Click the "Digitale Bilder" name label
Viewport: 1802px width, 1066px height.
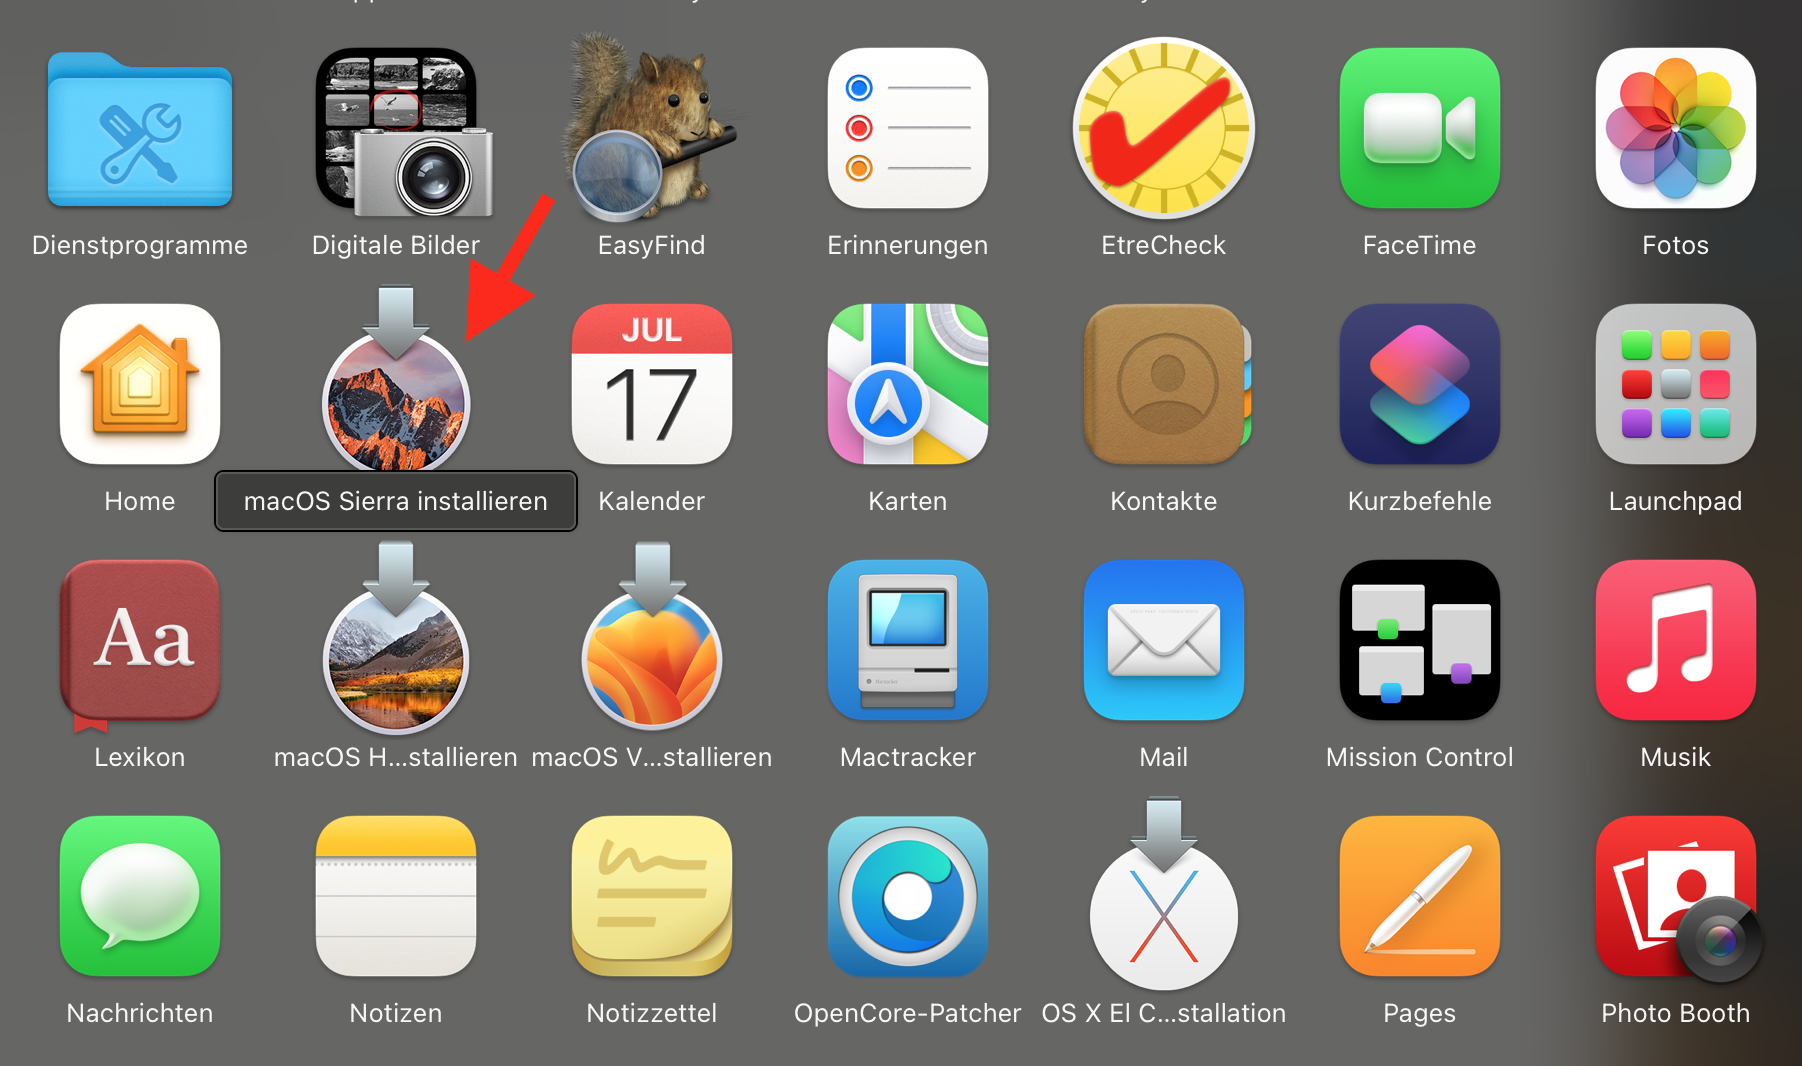coord(396,245)
